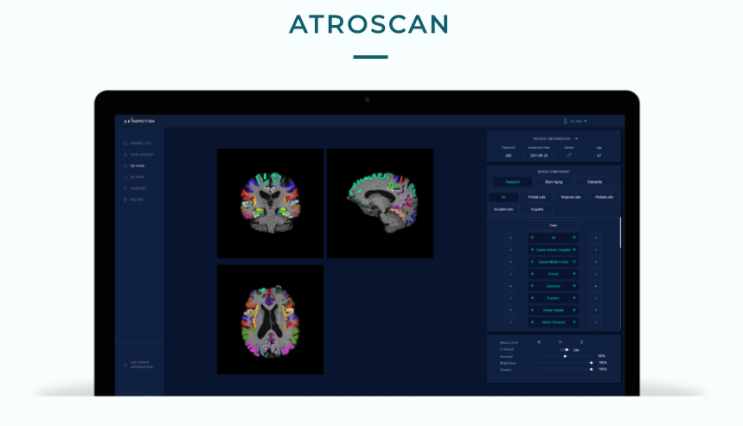Adjust the Opacity slider
743x426 pixels.
coord(565,370)
